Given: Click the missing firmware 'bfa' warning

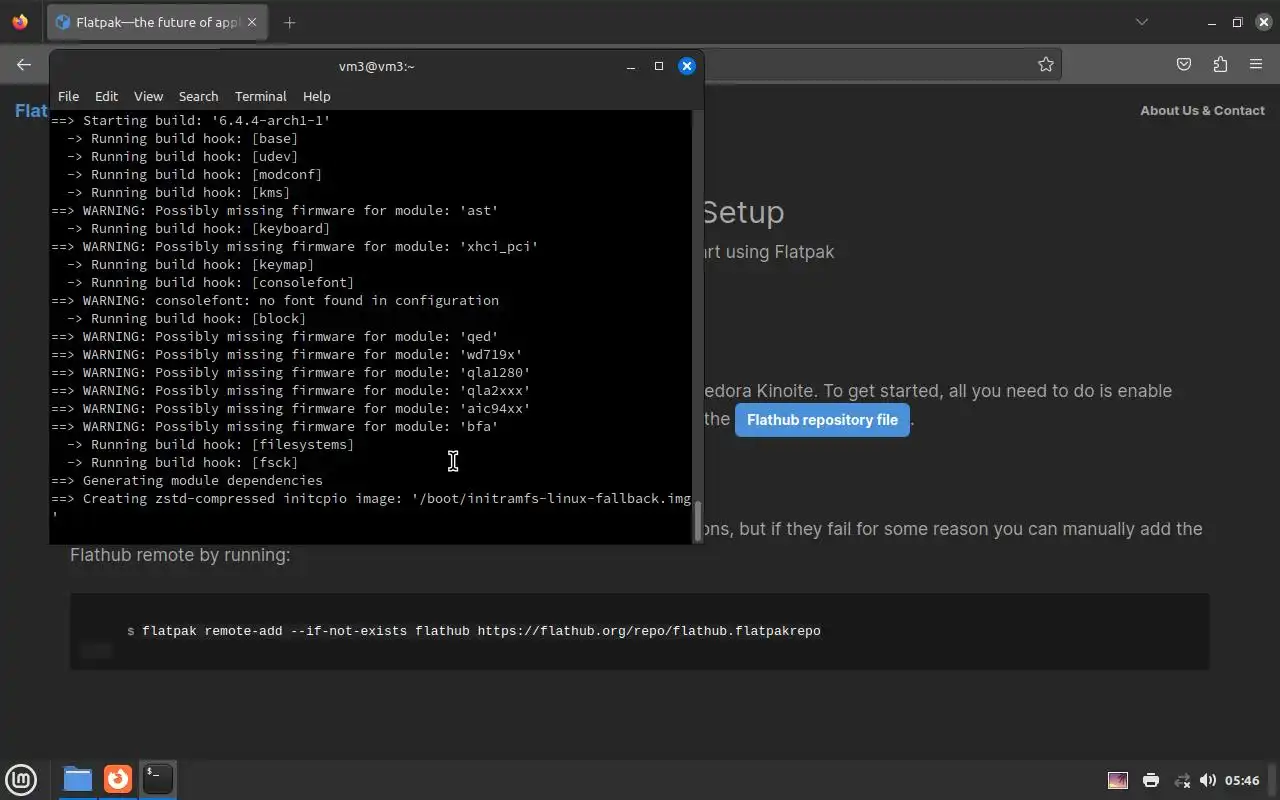Looking at the screenshot, I should 275,426.
